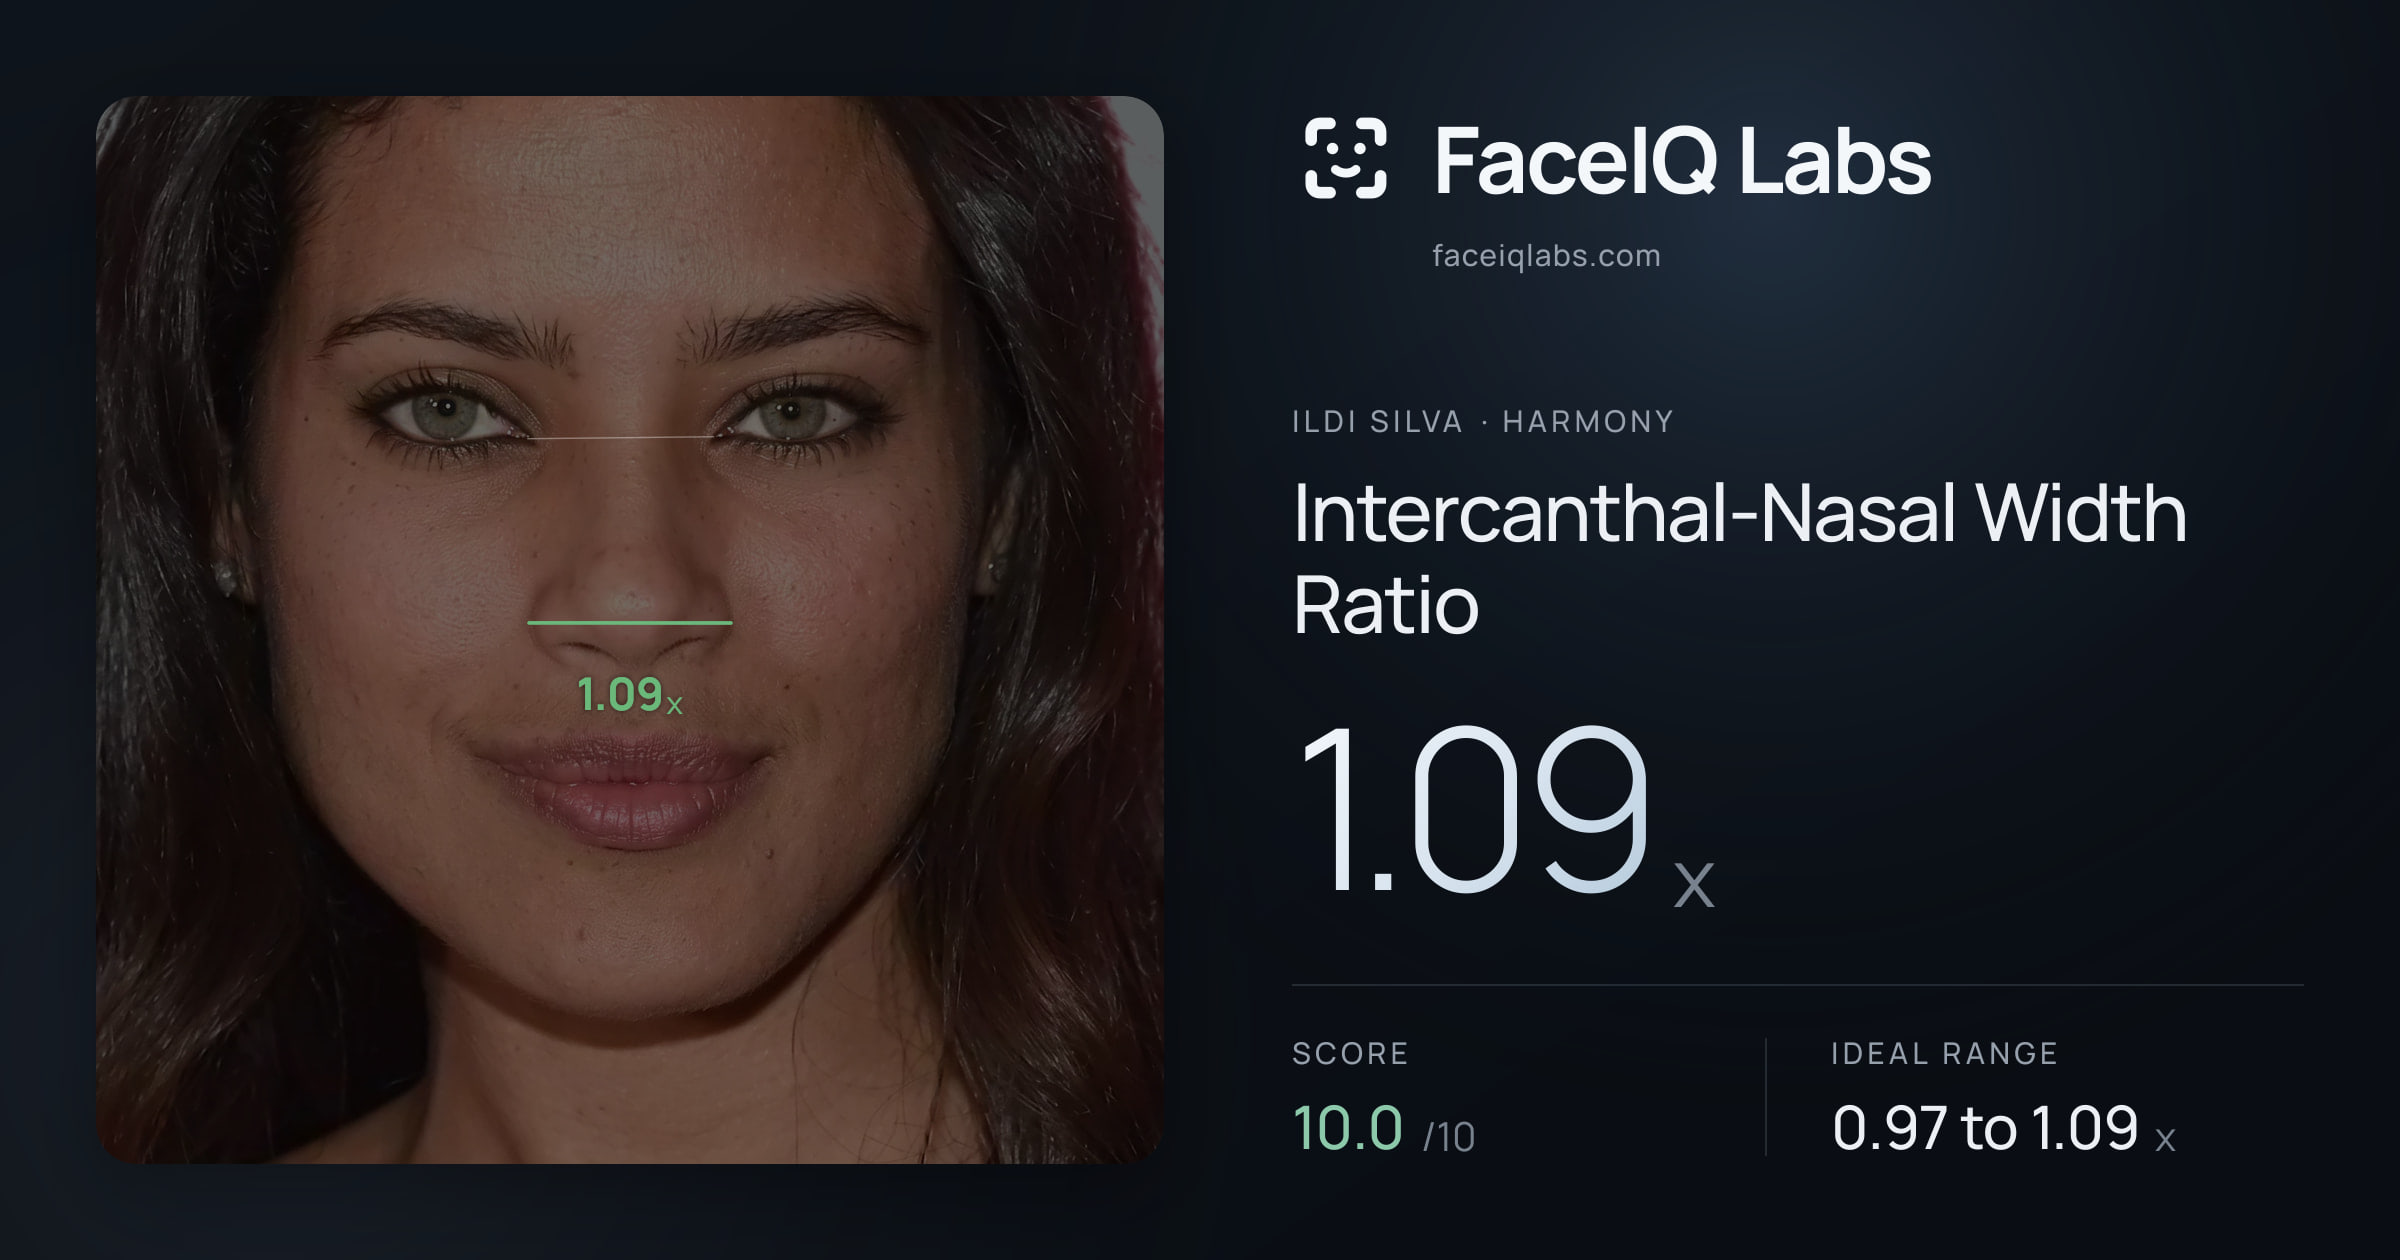
Task: Click the Intercanthal-Nasal Width Ratio heading
Action: tap(1739, 558)
